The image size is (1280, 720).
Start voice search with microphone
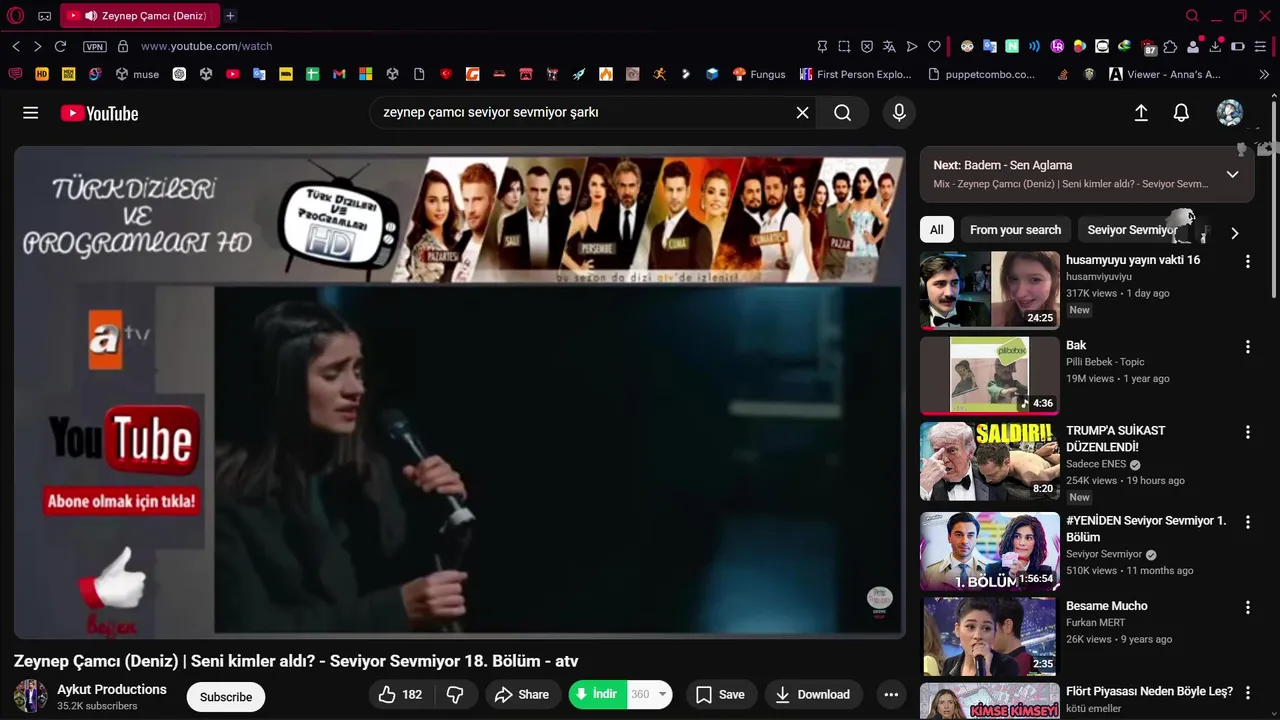click(899, 113)
